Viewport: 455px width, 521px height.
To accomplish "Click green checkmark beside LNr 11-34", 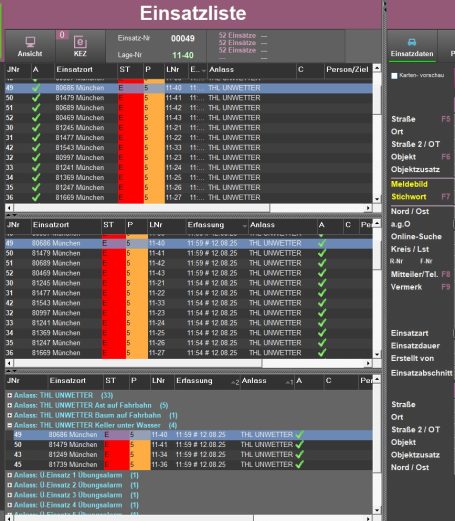I will click(299, 454).
